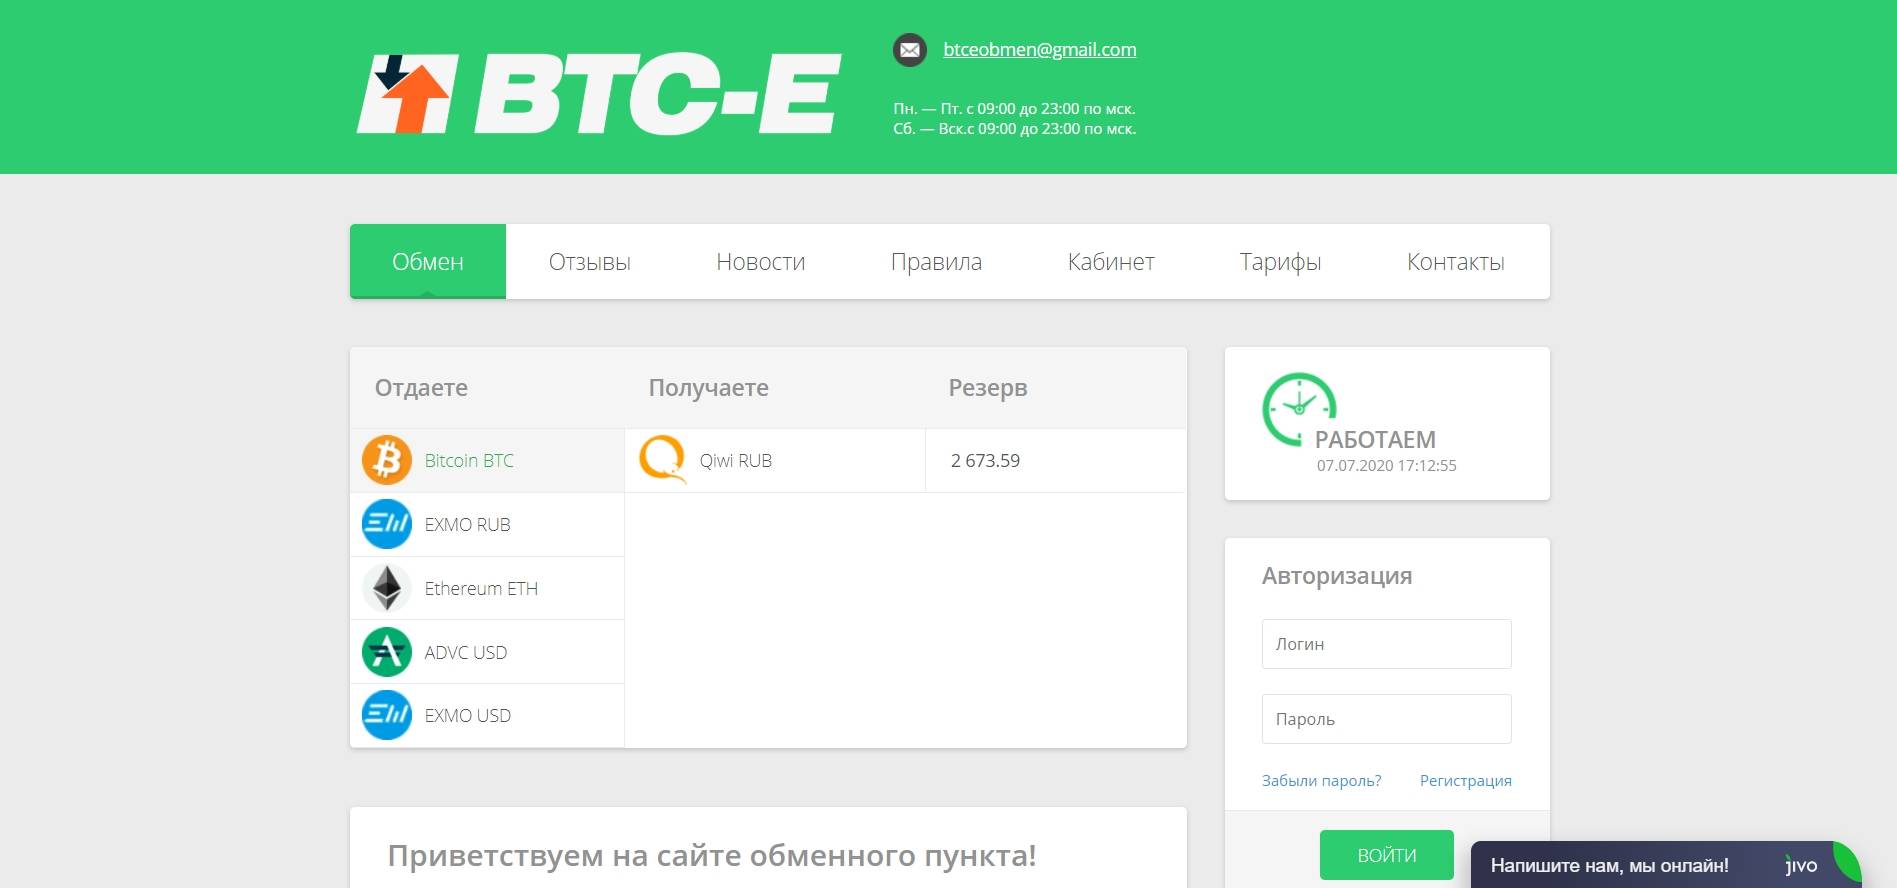This screenshot has width=1897, height=888.
Task: Click the ВОЙТИ login button
Action: pyautogui.click(x=1387, y=855)
